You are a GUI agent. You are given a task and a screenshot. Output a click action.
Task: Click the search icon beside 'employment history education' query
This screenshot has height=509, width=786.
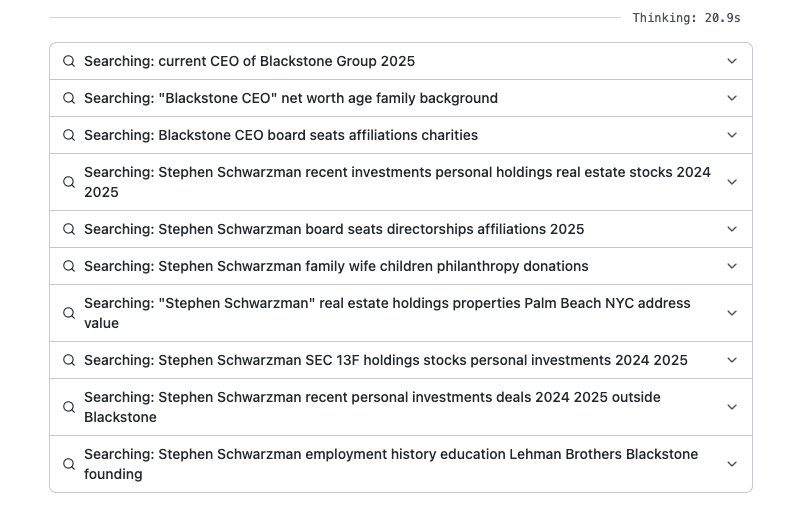pyautogui.click(x=69, y=464)
